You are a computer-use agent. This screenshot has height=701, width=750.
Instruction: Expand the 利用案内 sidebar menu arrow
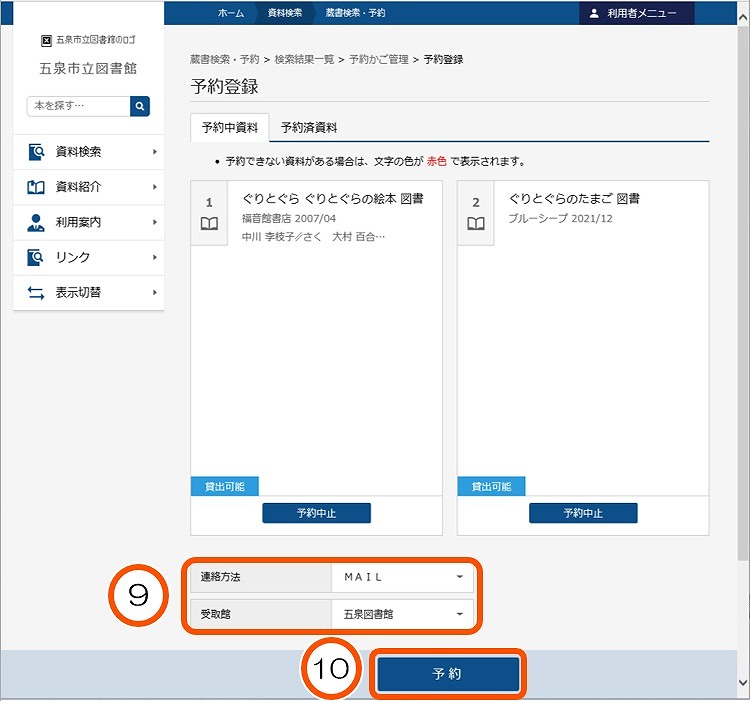(x=154, y=222)
